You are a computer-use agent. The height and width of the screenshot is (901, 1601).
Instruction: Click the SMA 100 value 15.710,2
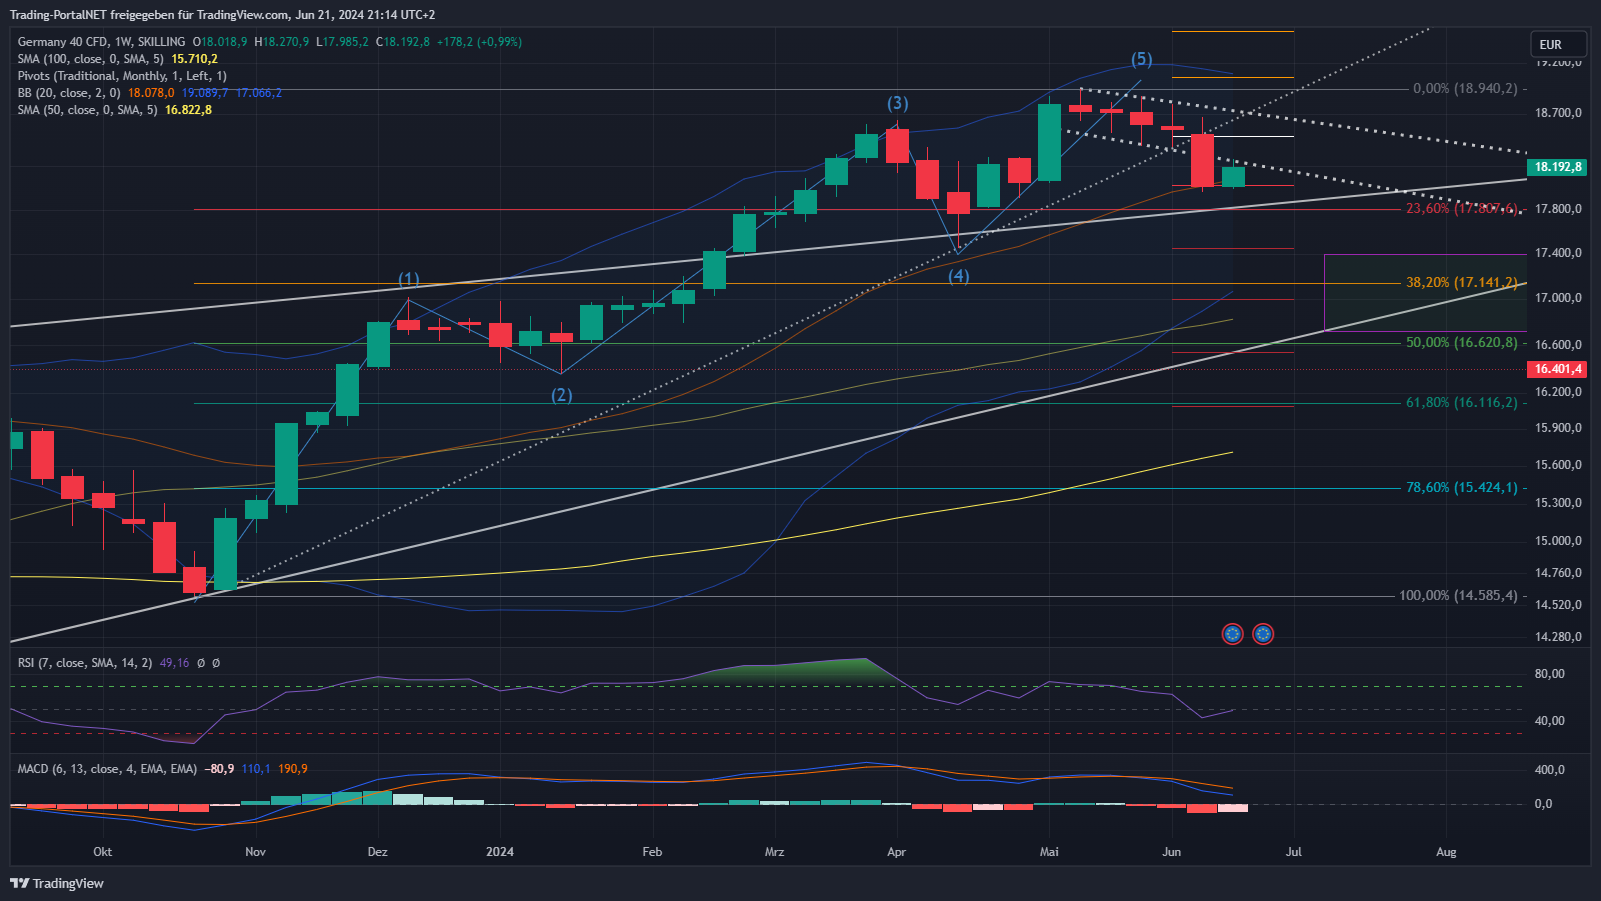point(194,59)
